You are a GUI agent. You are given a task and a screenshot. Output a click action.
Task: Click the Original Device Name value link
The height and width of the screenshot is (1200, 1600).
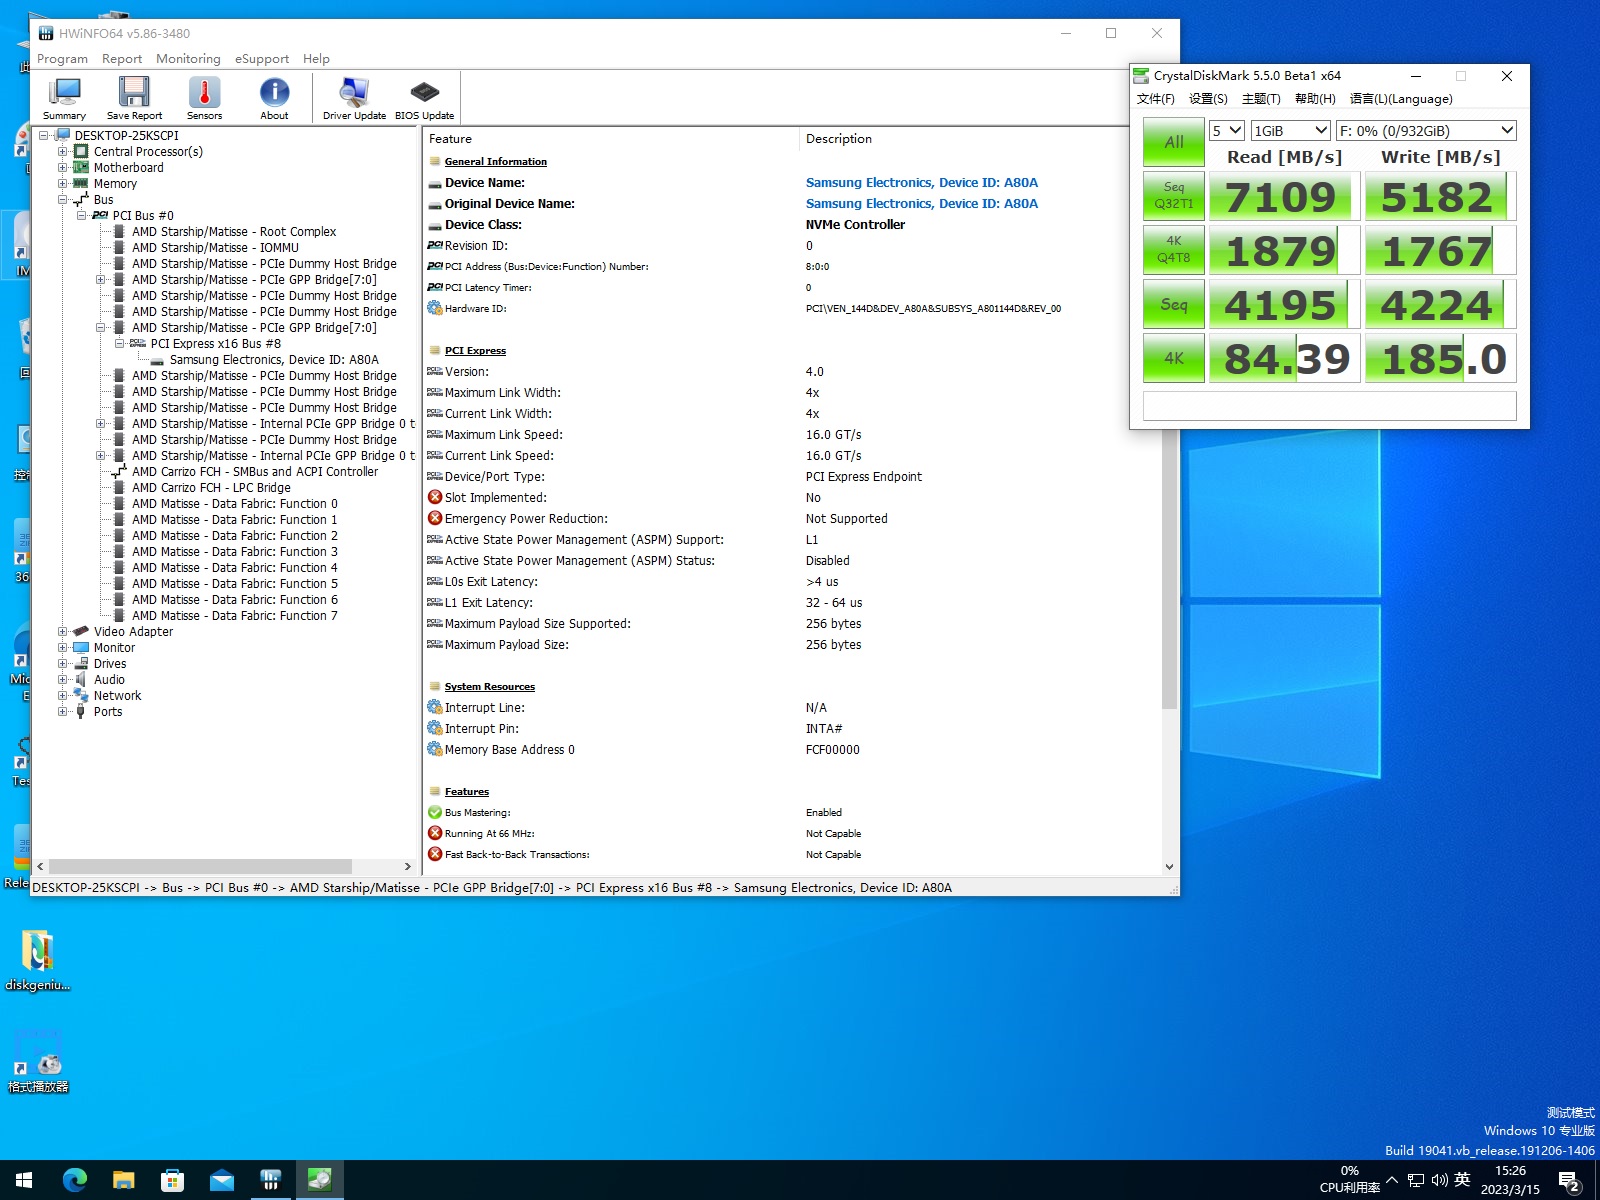[x=922, y=204]
